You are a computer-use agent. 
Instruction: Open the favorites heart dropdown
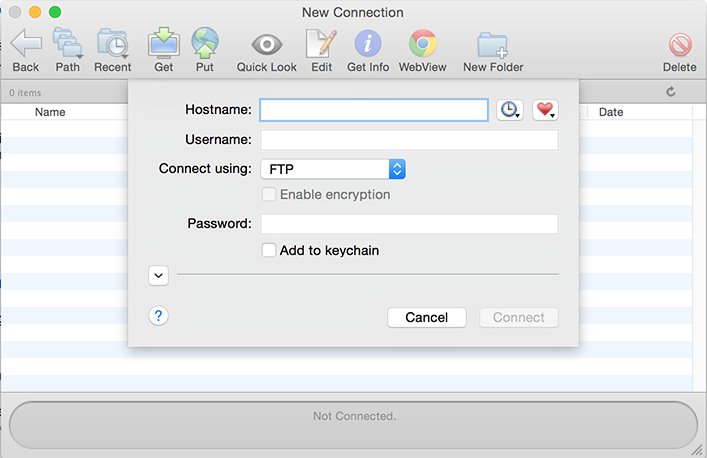[x=545, y=110]
